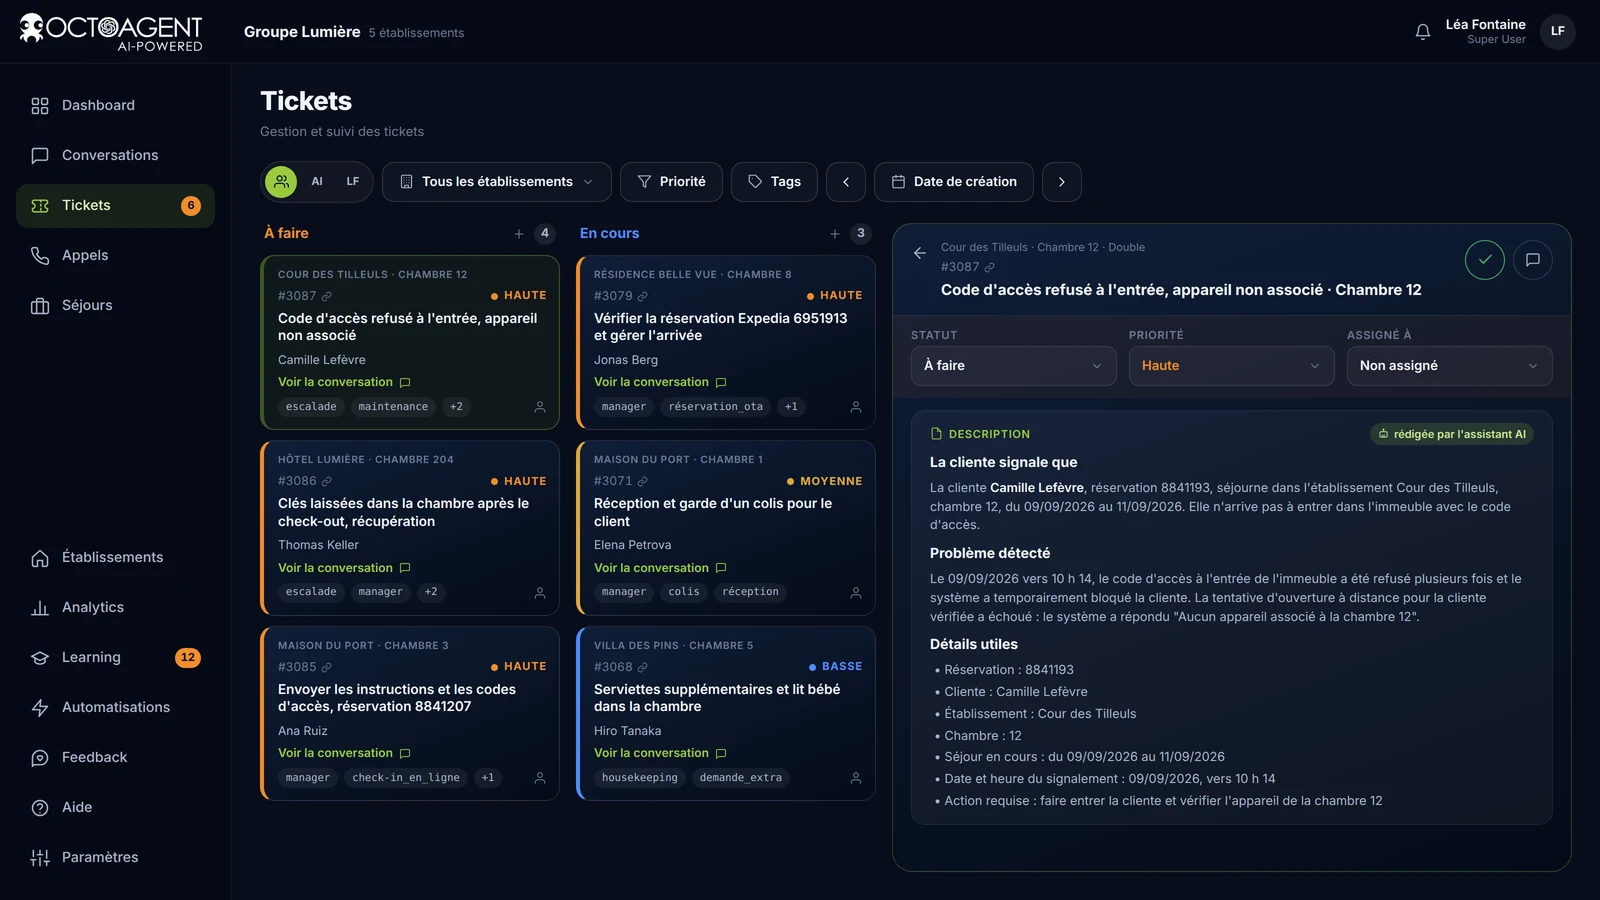Click the OctoAgent logo
Image resolution: width=1600 pixels, height=900 pixels.
[111, 32]
